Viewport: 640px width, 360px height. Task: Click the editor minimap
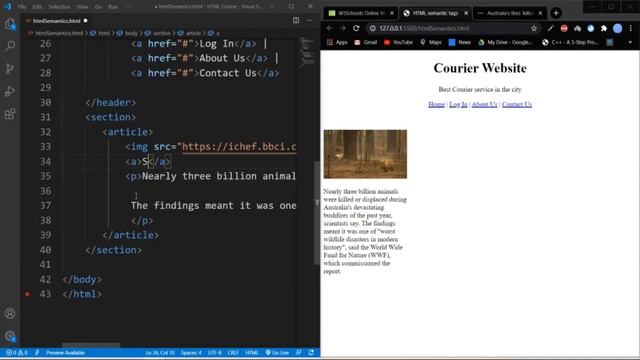307,53
